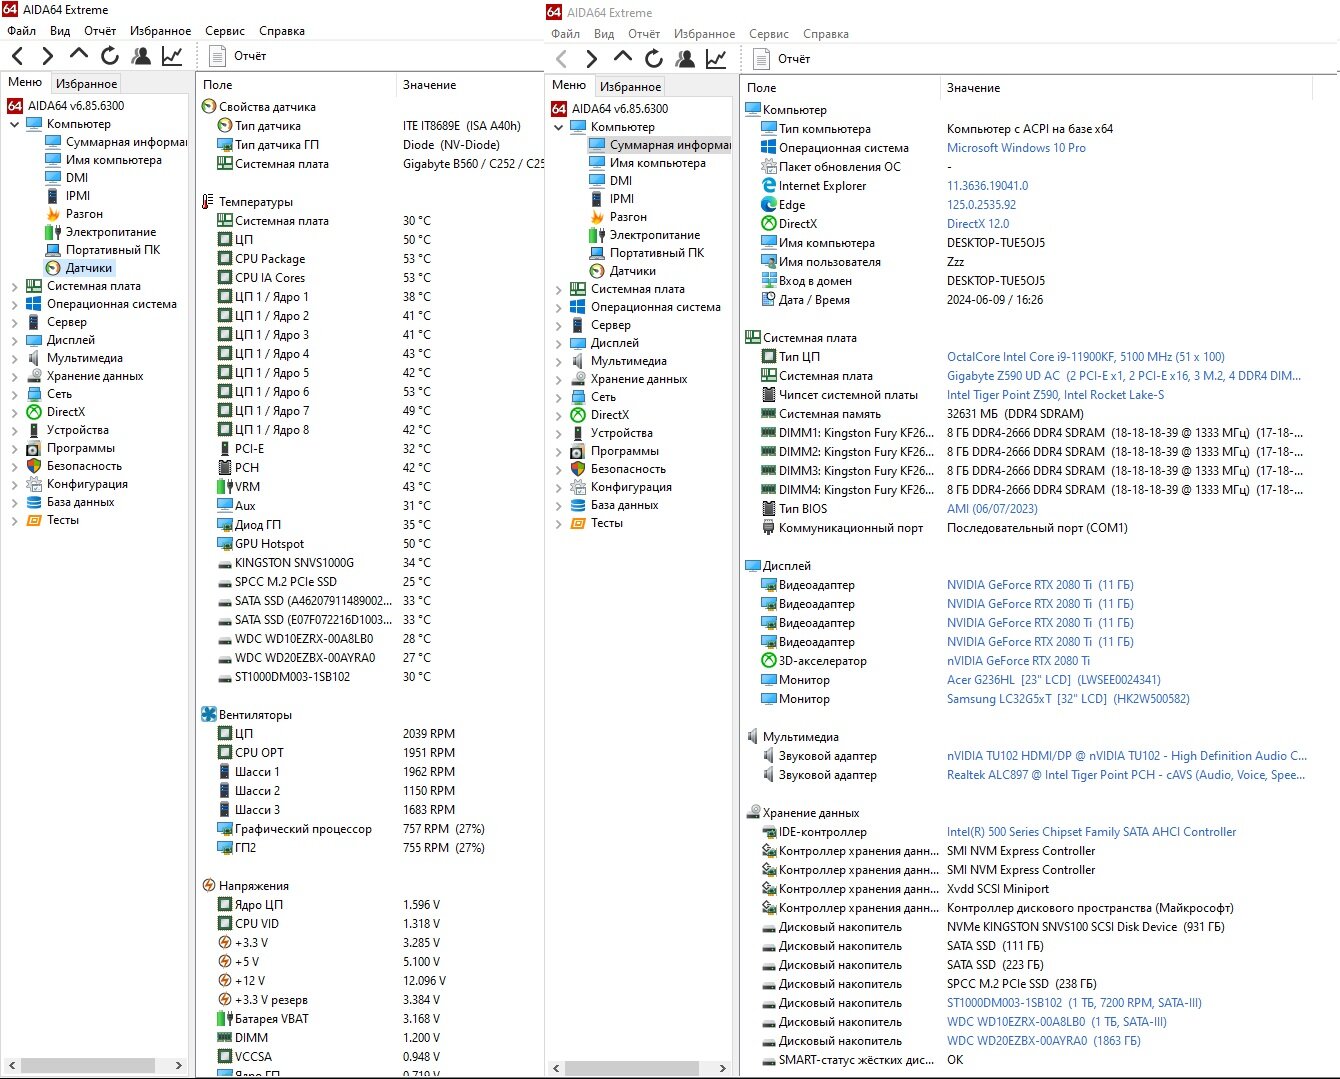Click Forward arrow in left AIDA64 window toolbar
The width and height of the screenshot is (1340, 1079).
47,56
